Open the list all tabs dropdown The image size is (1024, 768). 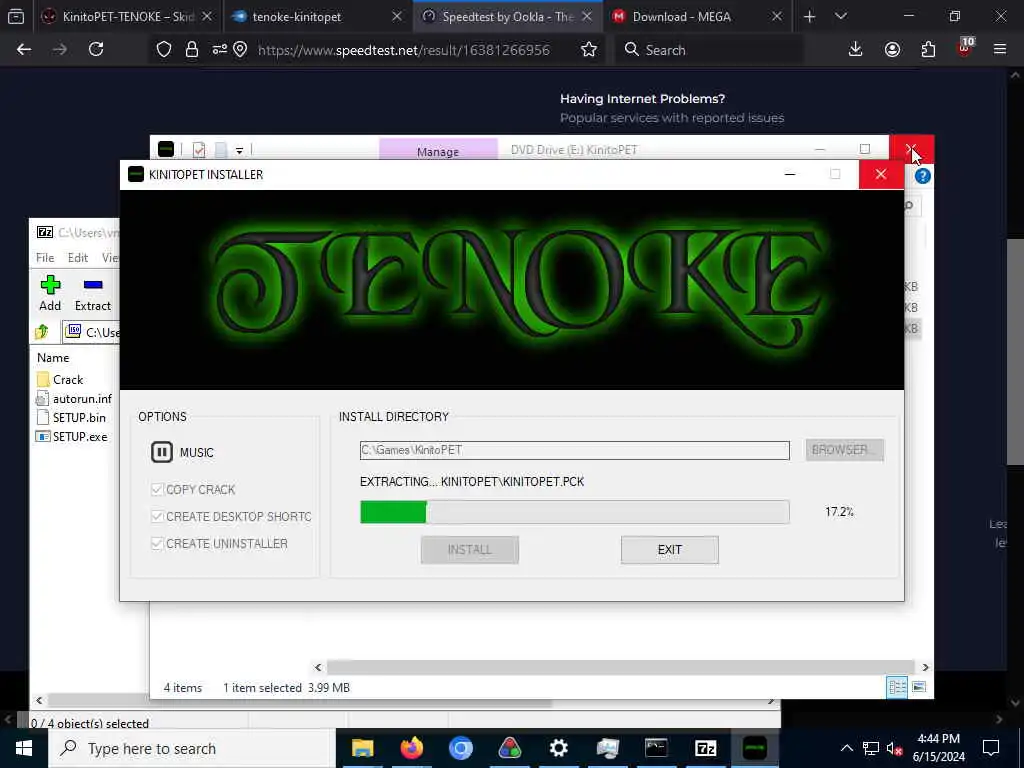(x=841, y=16)
